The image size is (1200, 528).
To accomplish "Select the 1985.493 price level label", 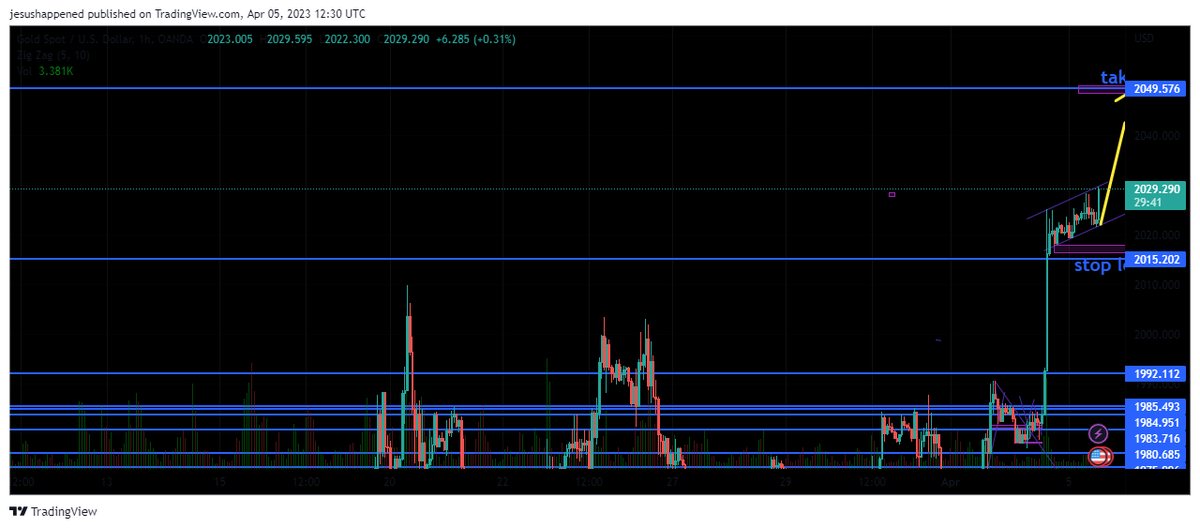I will [x=1156, y=407].
